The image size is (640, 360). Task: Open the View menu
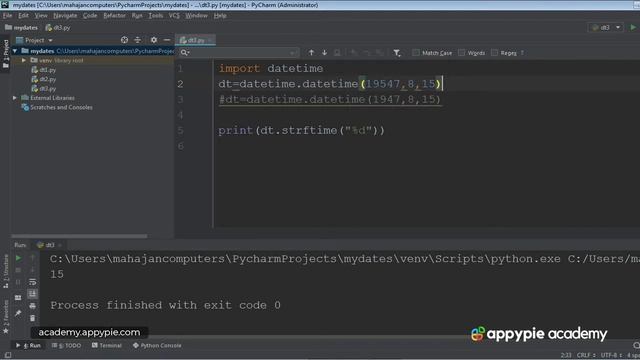click(41, 16)
